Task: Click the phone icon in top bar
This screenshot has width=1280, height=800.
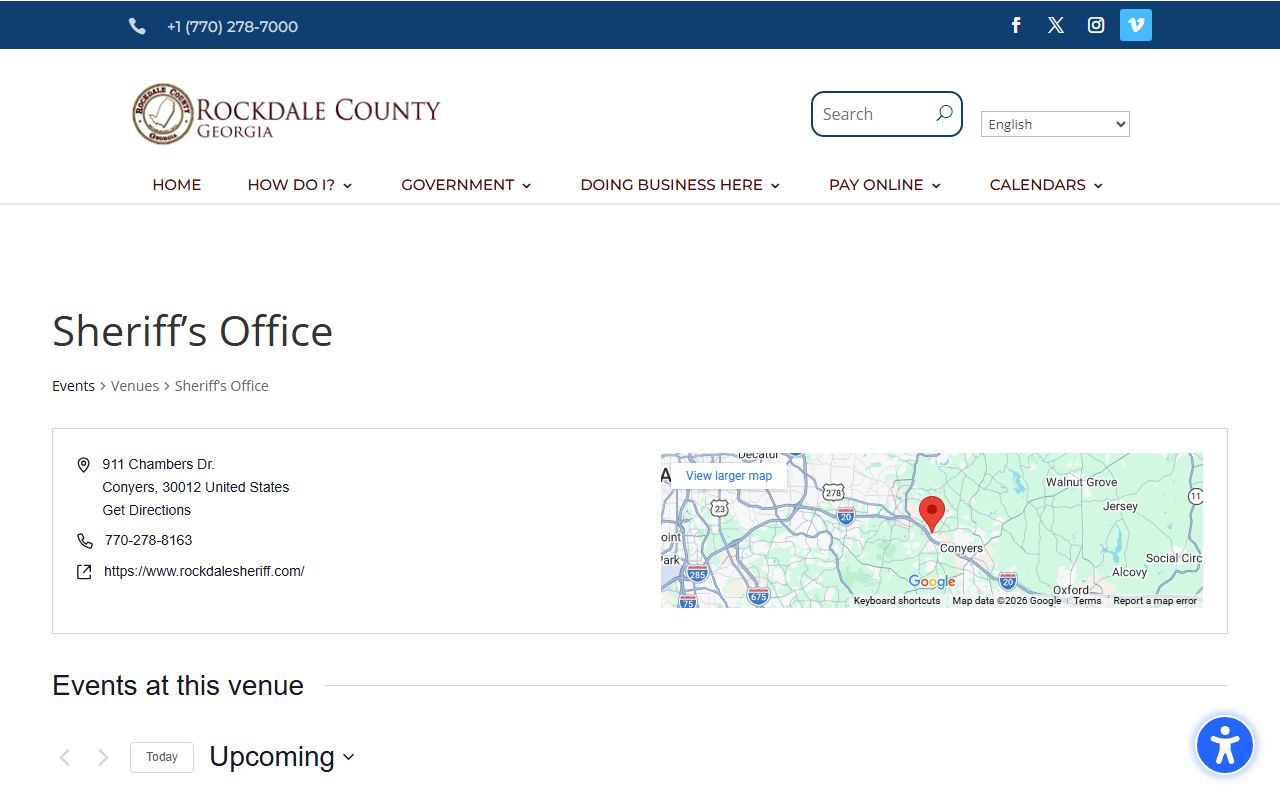Action: [137, 27]
